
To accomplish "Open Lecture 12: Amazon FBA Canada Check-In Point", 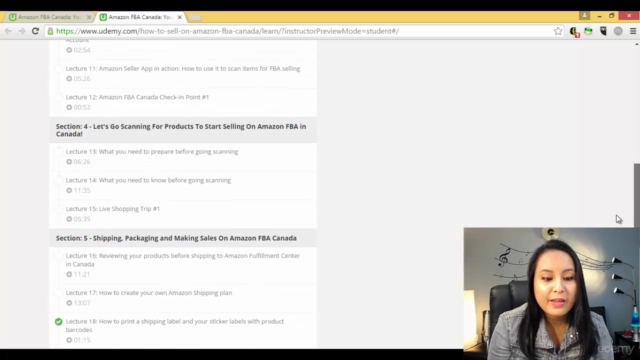I will coord(137,97).
